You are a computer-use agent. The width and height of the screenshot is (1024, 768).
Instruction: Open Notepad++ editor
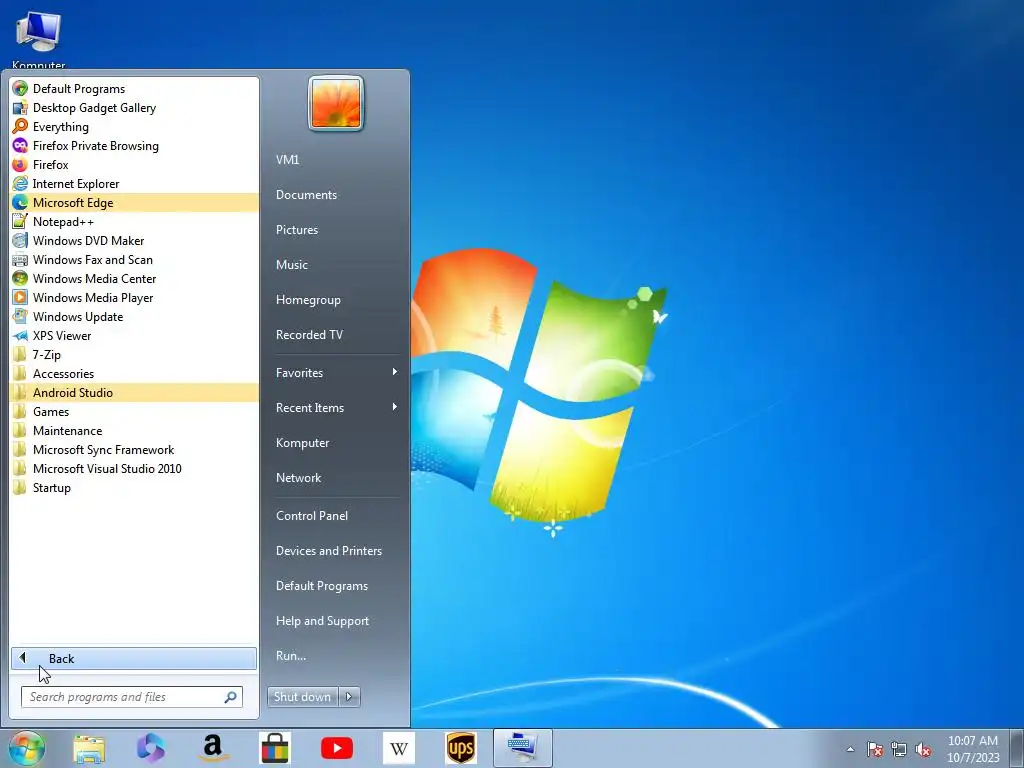[x=135, y=221]
